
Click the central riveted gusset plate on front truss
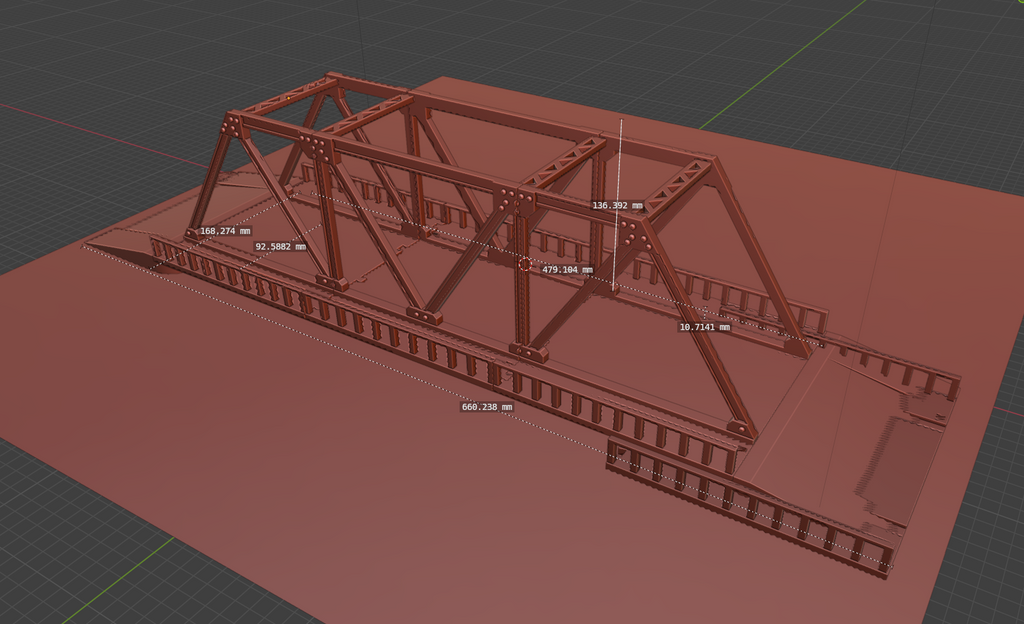[517, 199]
